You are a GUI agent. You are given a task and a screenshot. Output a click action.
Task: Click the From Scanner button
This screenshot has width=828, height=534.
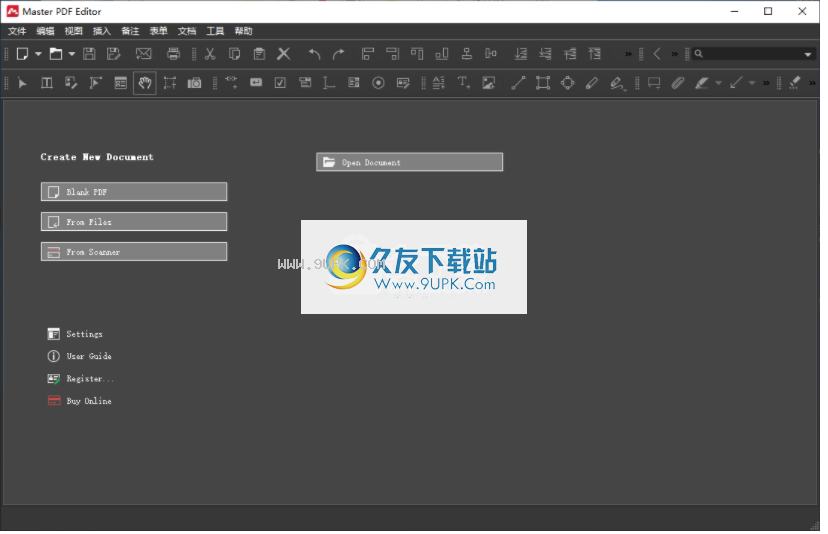(x=134, y=252)
